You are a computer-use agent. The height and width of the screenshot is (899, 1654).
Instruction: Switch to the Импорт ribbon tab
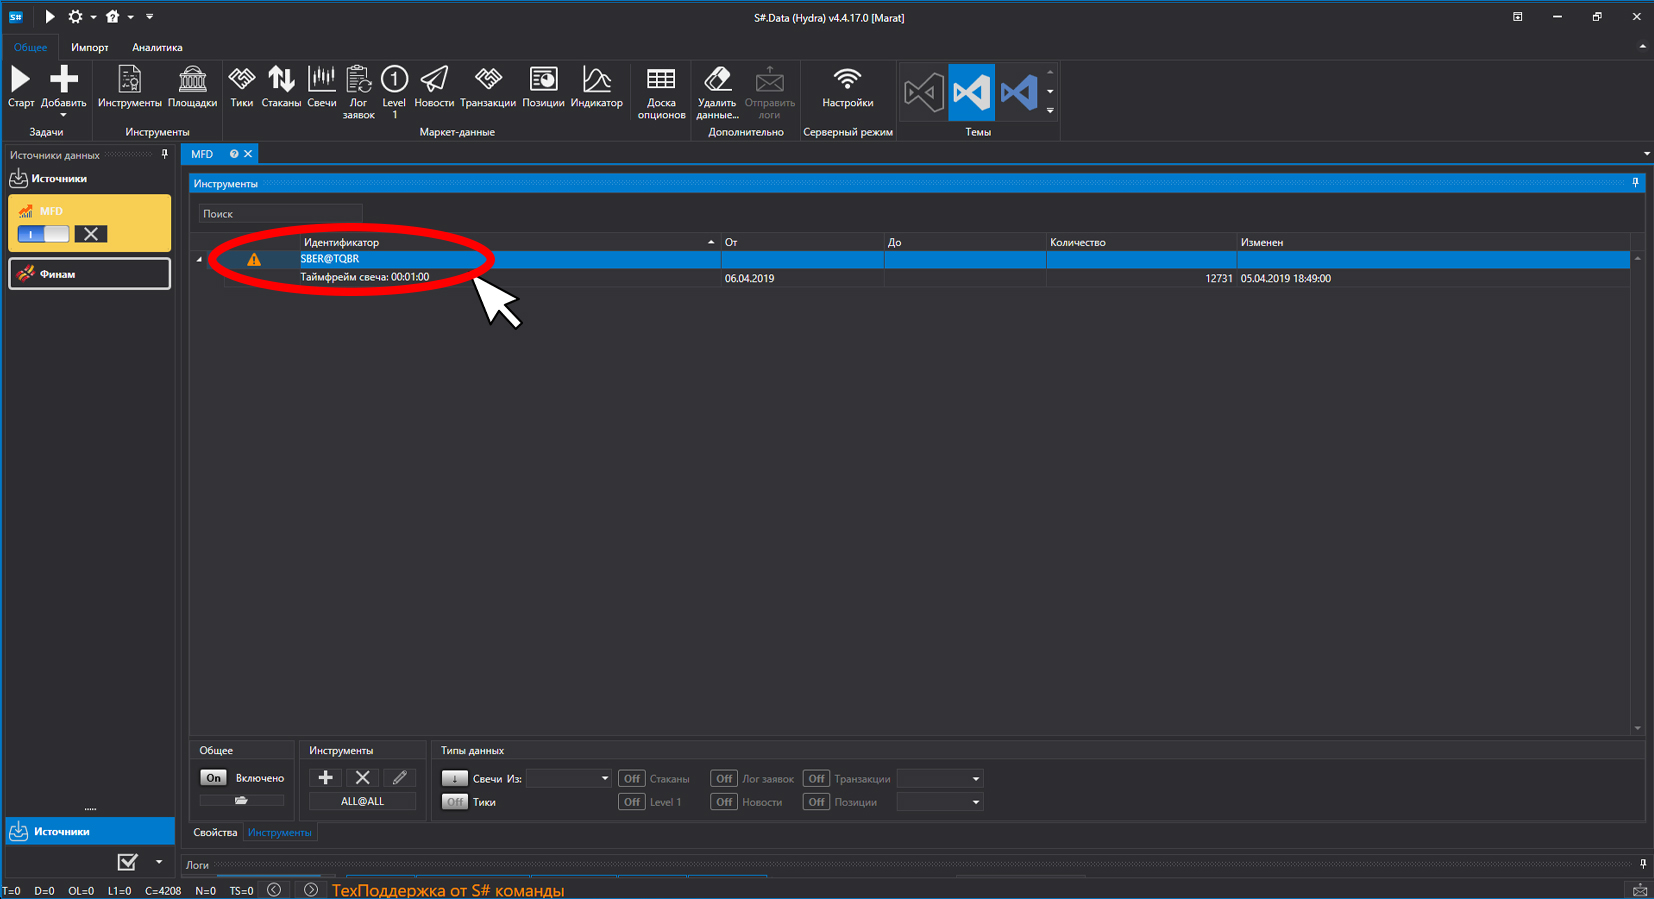[x=90, y=47]
